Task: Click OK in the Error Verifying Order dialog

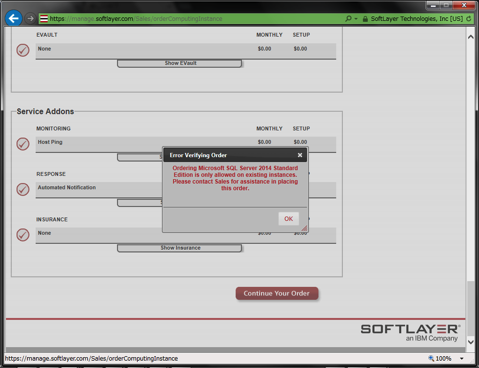Action: [x=289, y=219]
